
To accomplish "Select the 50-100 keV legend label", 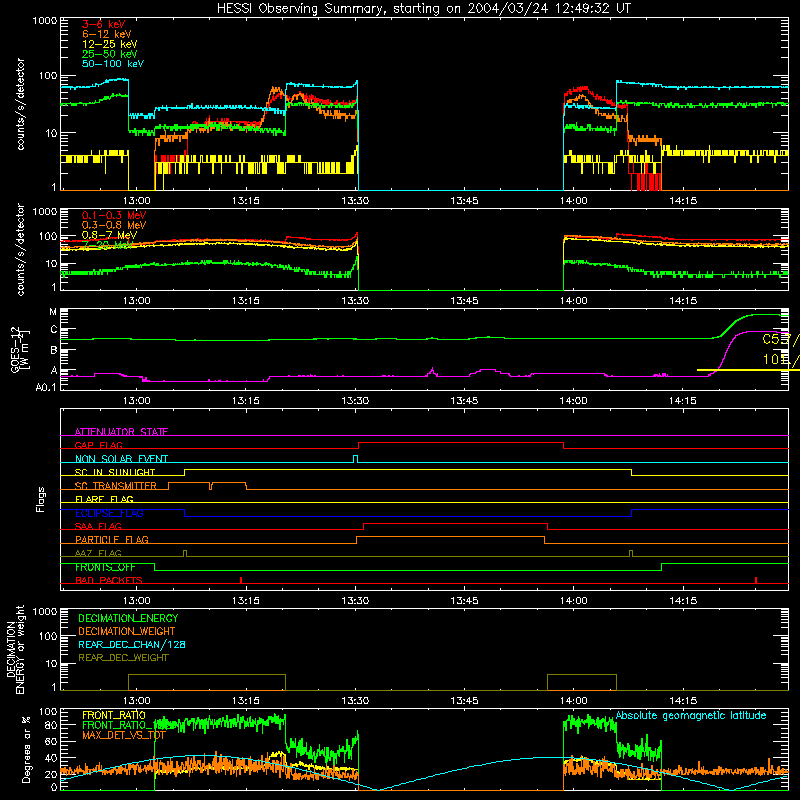I will (x=113, y=64).
